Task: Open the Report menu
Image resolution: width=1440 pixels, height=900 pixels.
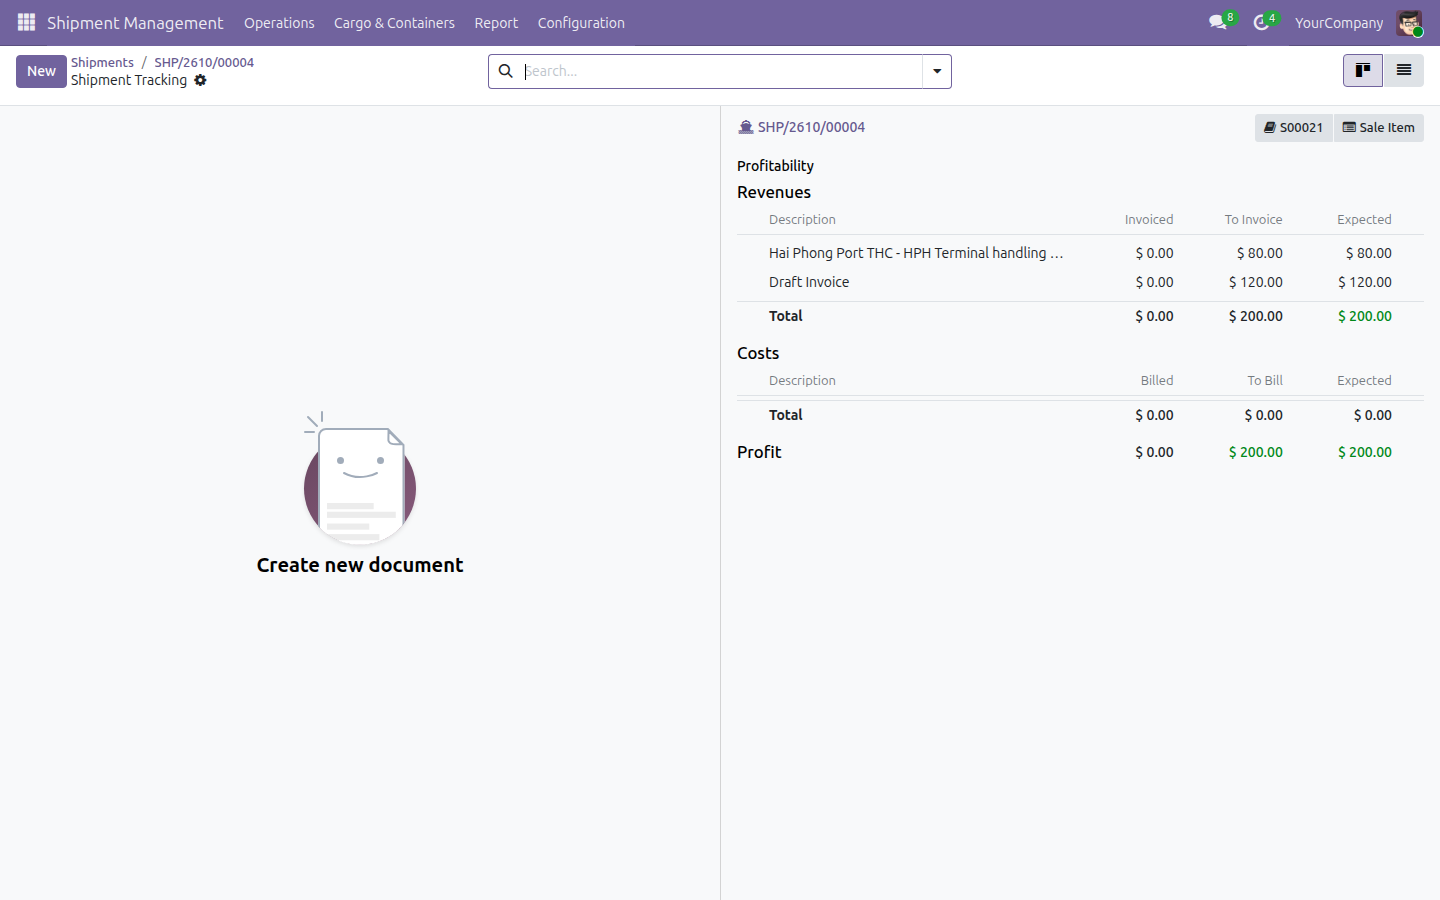Action: [496, 23]
